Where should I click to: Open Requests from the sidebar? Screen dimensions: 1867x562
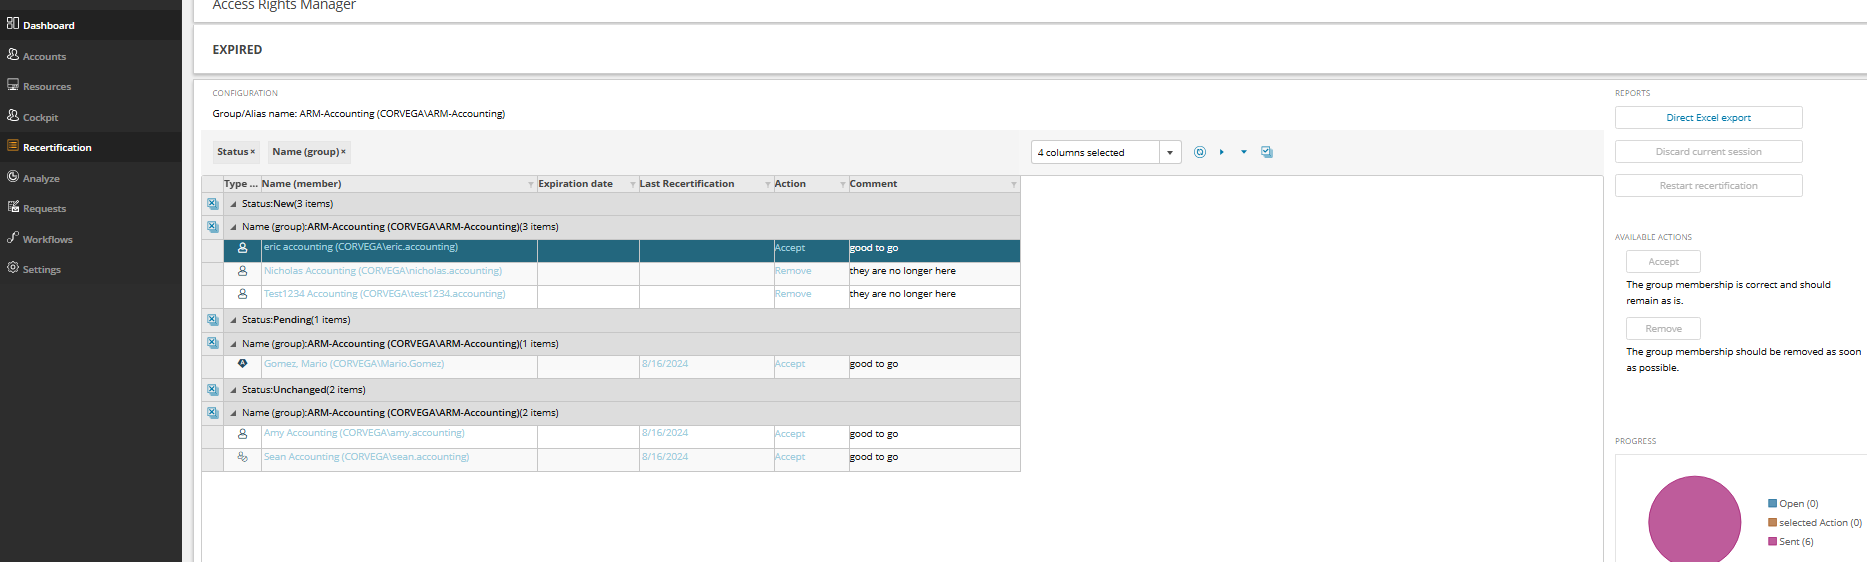click(x=44, y=208)
